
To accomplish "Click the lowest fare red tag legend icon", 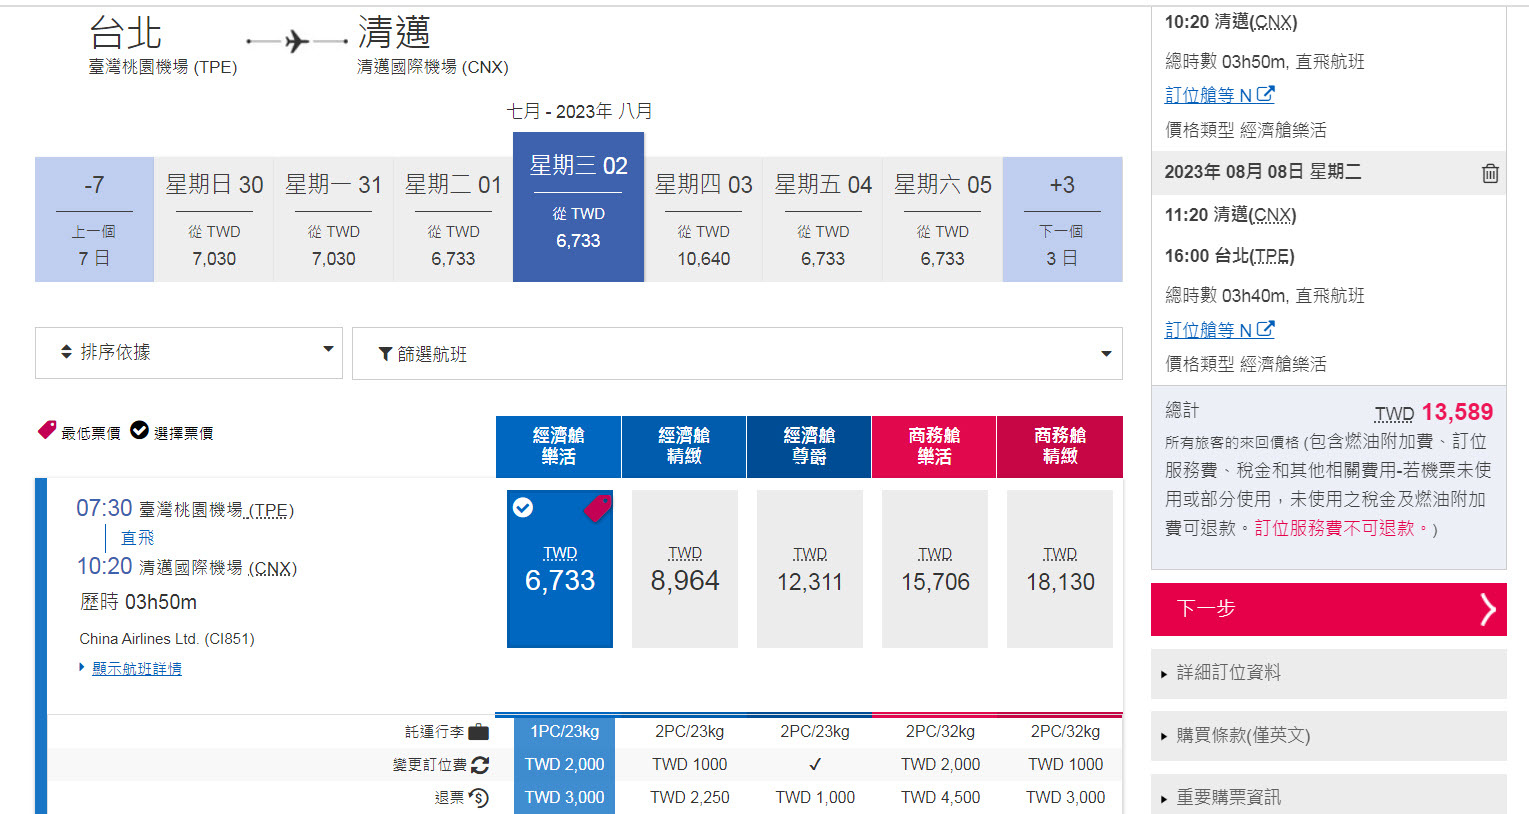I will (x=47, y=431).
